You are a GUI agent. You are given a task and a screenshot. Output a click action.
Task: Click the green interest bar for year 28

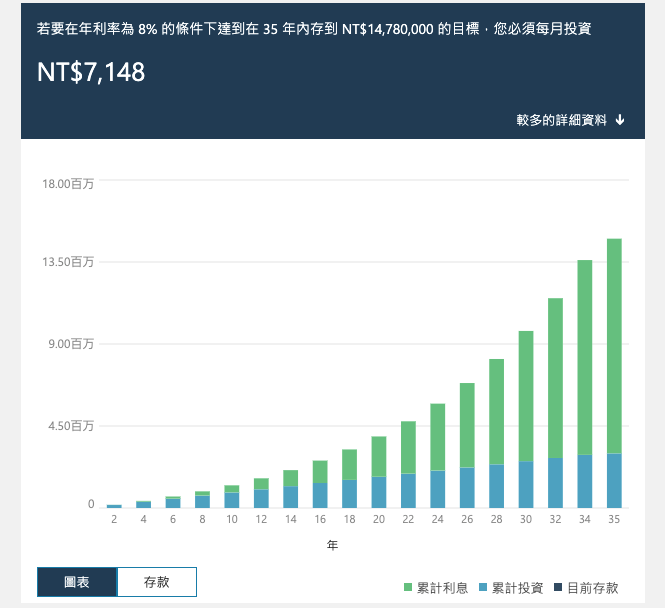(497, 412)
